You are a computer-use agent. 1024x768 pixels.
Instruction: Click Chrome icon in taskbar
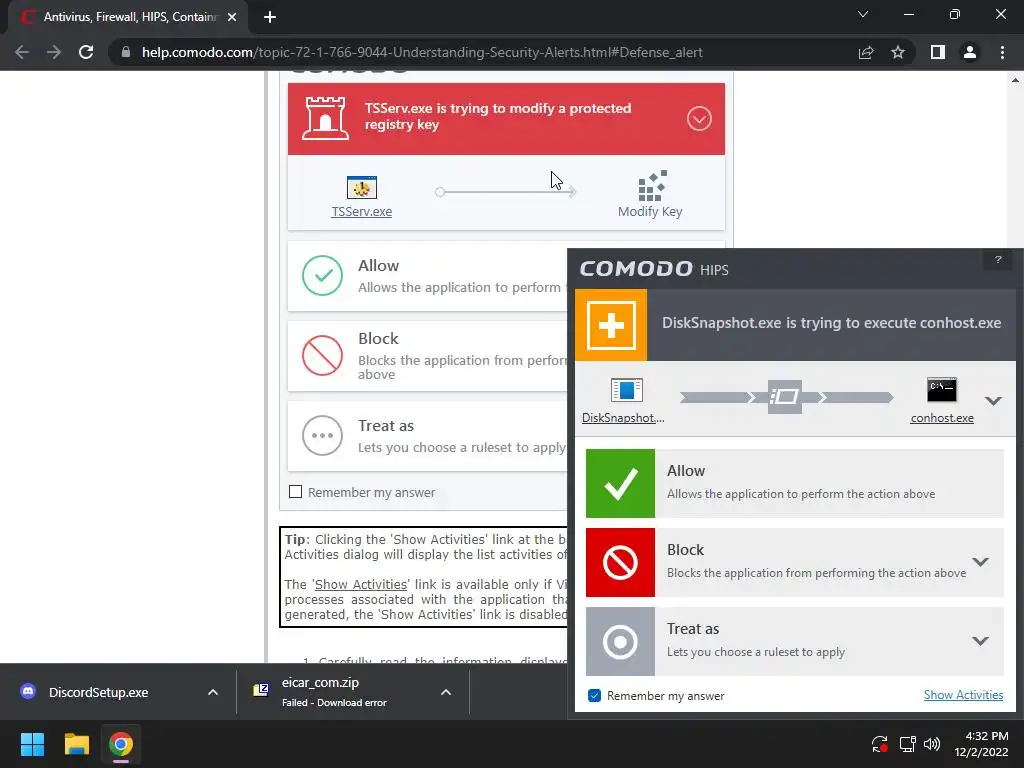[121, 744]
